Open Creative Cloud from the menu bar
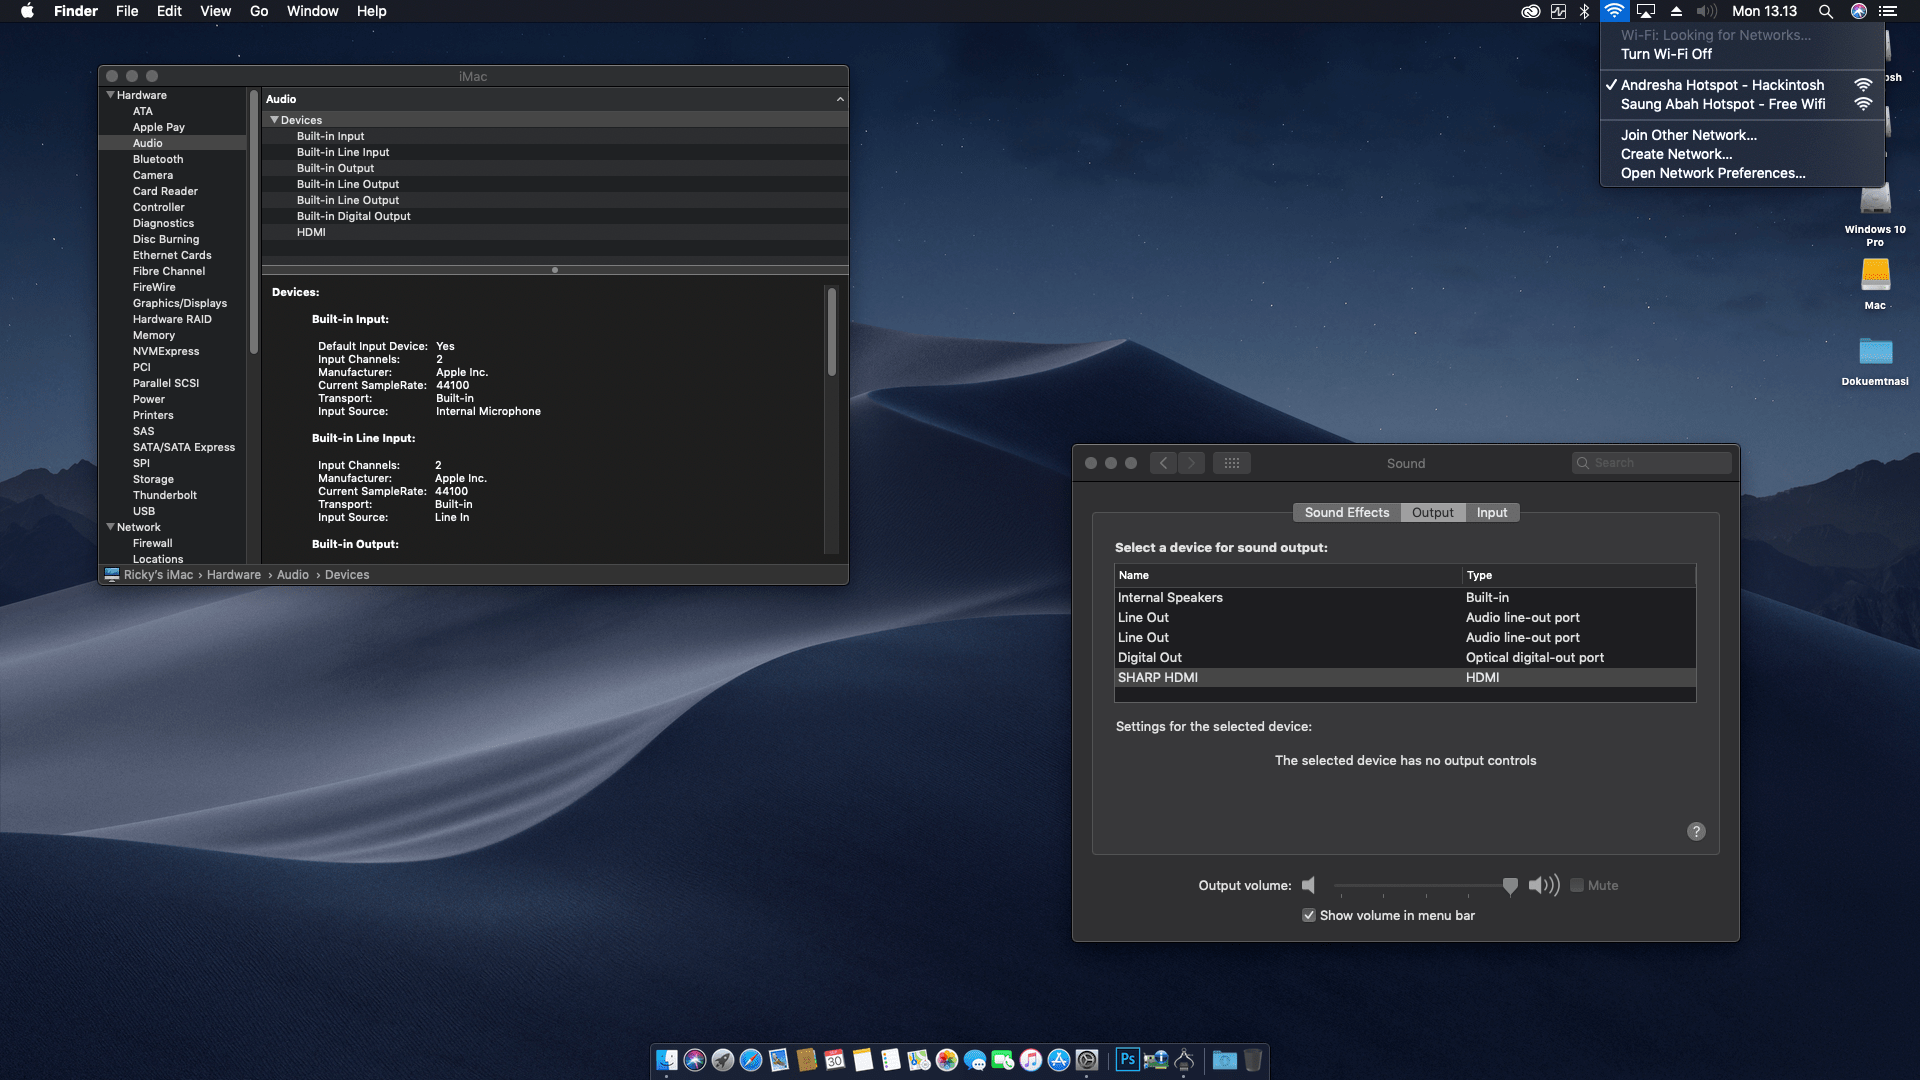This screenshot has height=1080, width=1920. [x=1532, y=11]
